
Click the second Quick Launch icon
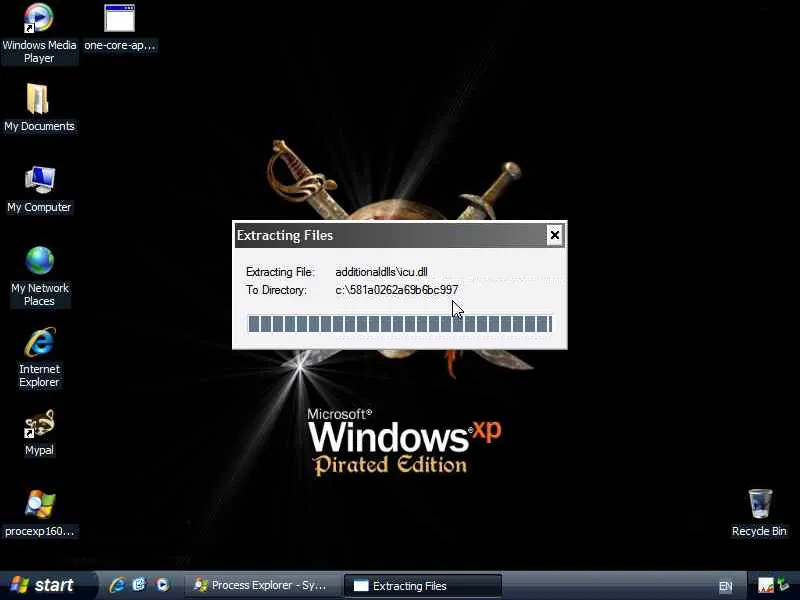139,585
